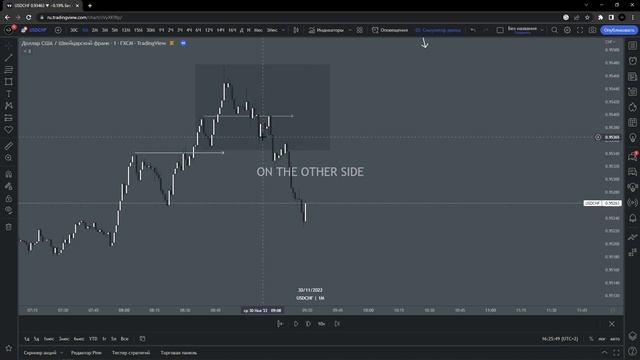This screenshot has height=360, width=640.
Task: Open the Скринер акций tab
Action: coord(40,353)
